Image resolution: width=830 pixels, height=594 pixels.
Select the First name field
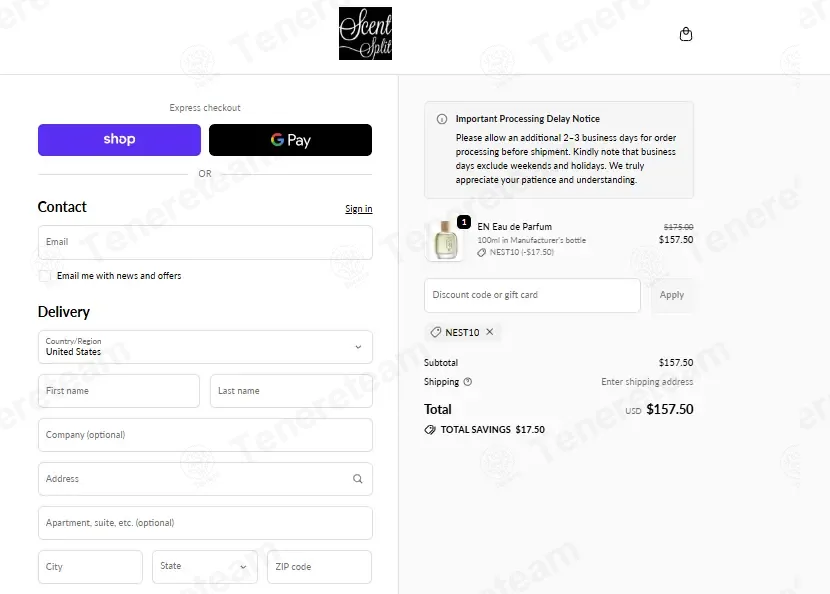click(x=119, y=391)
